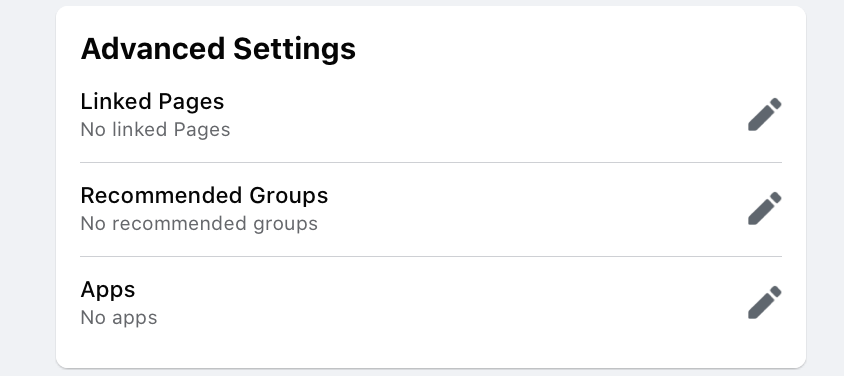Viewport: 844px width, 376px height.
Task: Click the word "Groups" in Recommended Groups title
Action: tap(289, 195)
